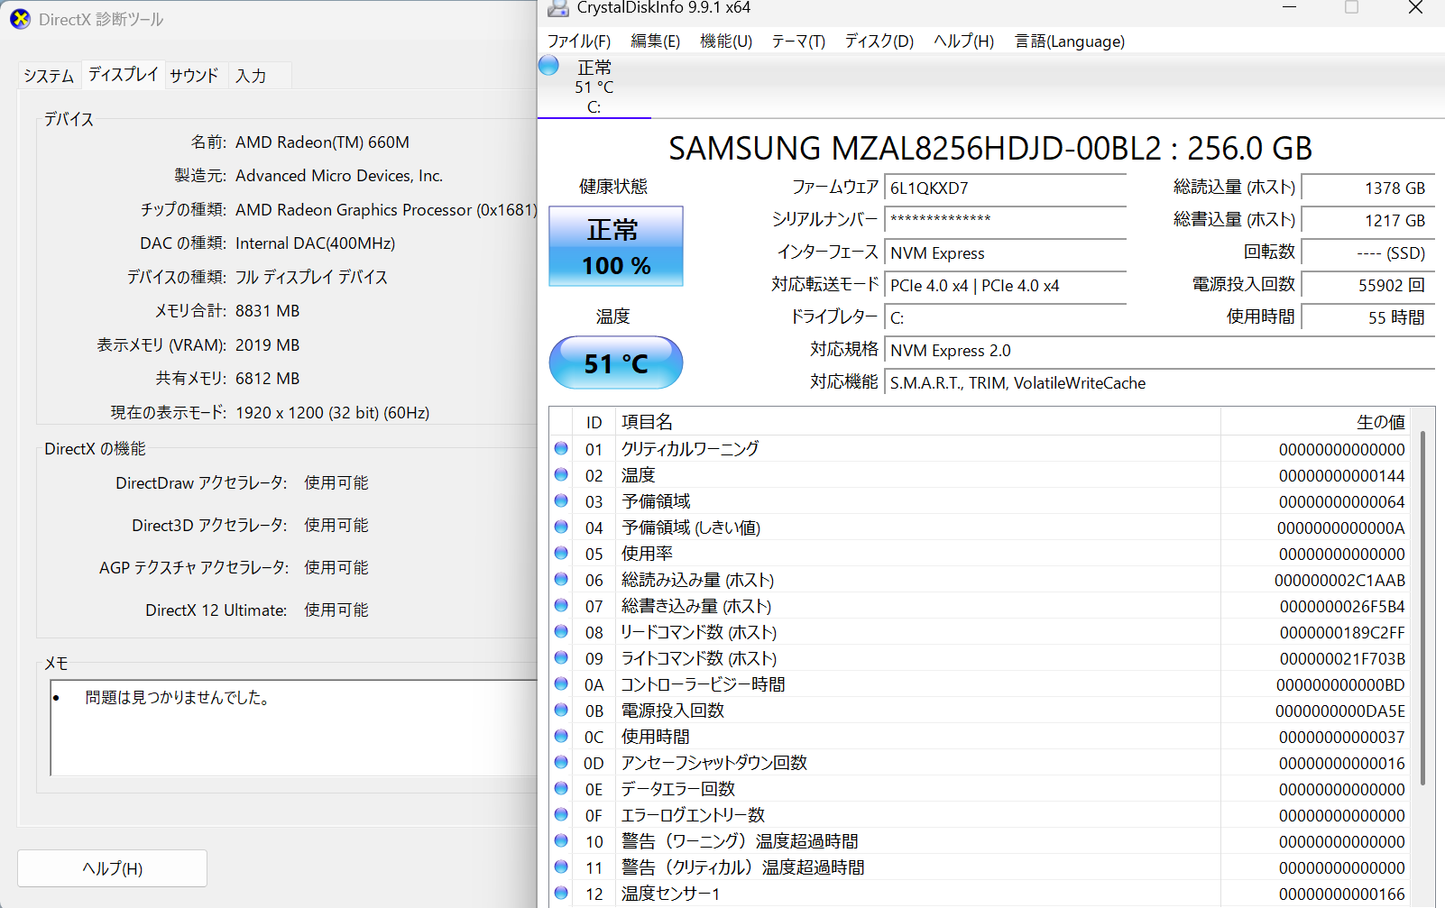Viewport: 1445px width, 908px height.
Task: Click the DirectX 12 Ultimate 使用可能 value
Action: [x=336, y=610]
